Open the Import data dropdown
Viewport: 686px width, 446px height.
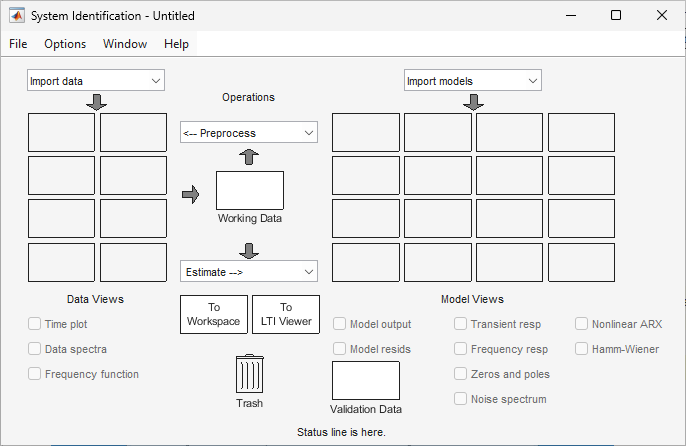[x=96, y=81]
